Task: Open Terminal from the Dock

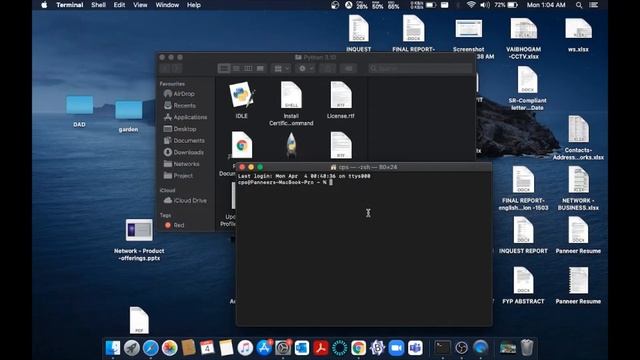Action: tap(442, 348)
